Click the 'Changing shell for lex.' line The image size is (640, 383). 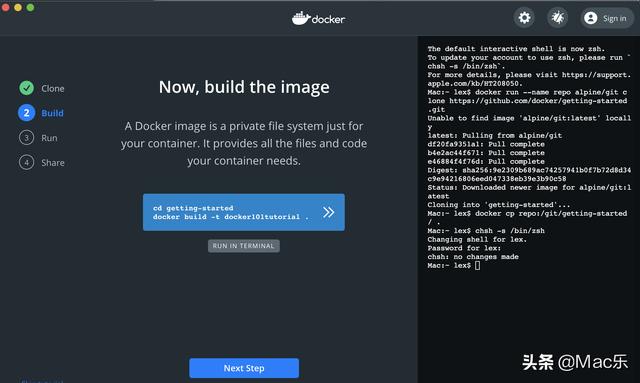pos(477,240)
